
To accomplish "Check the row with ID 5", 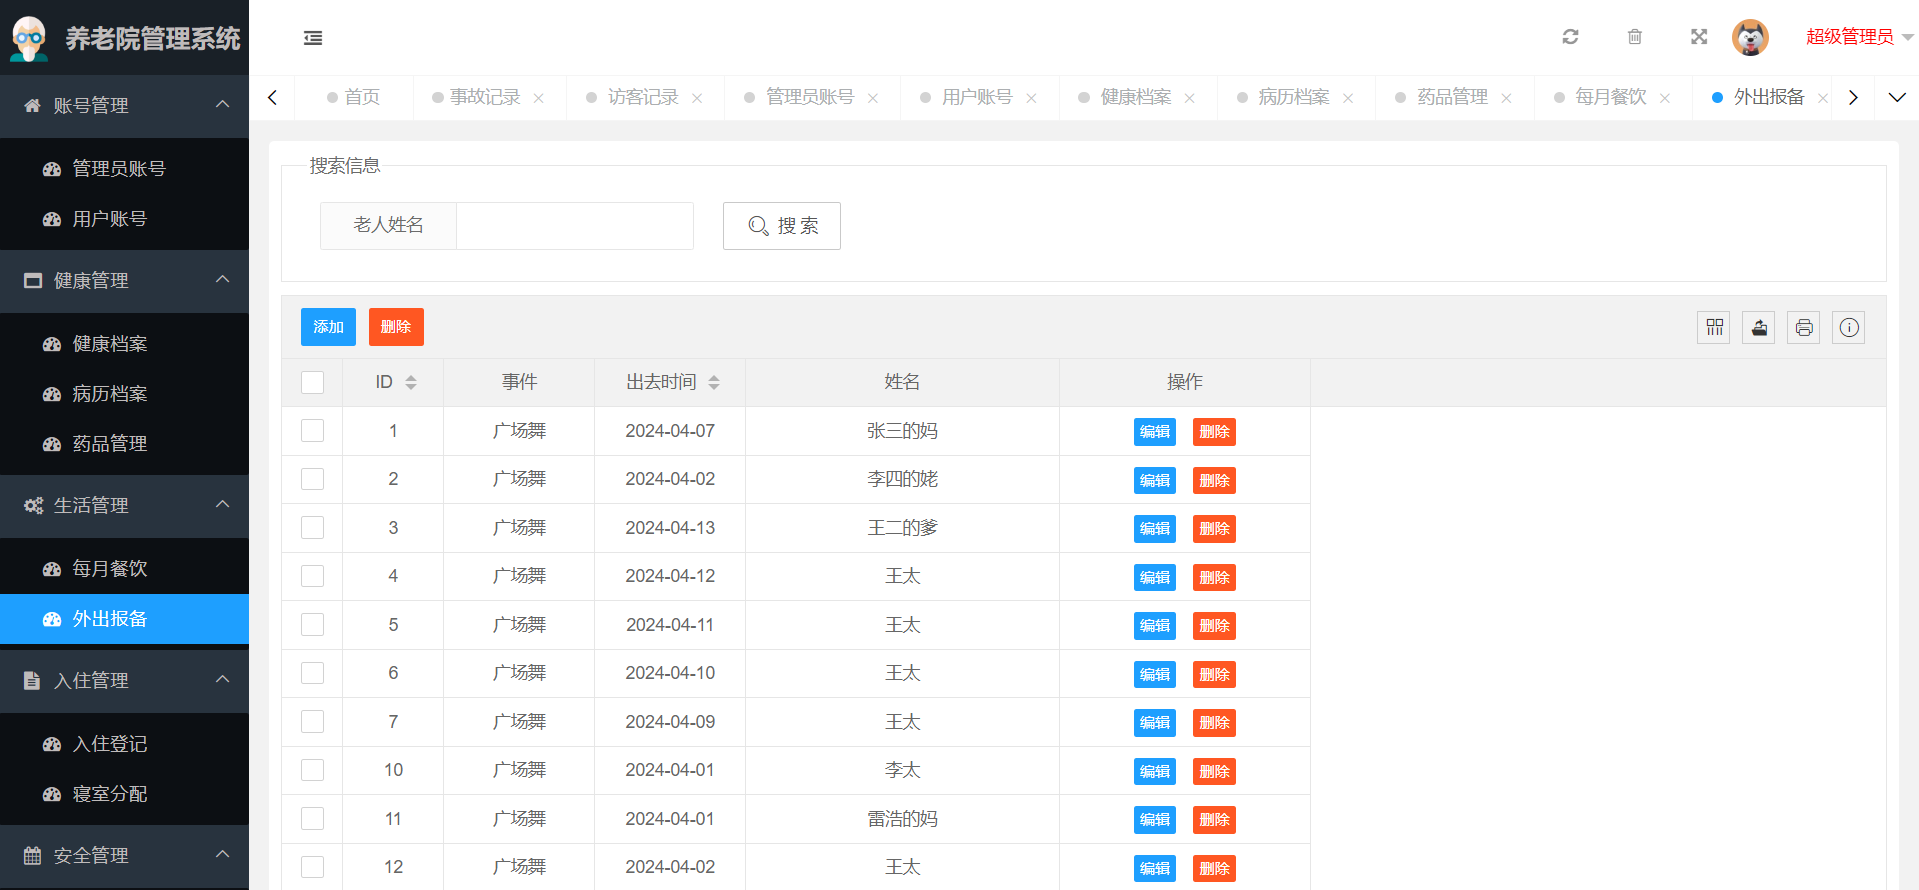I will (313, 624).
